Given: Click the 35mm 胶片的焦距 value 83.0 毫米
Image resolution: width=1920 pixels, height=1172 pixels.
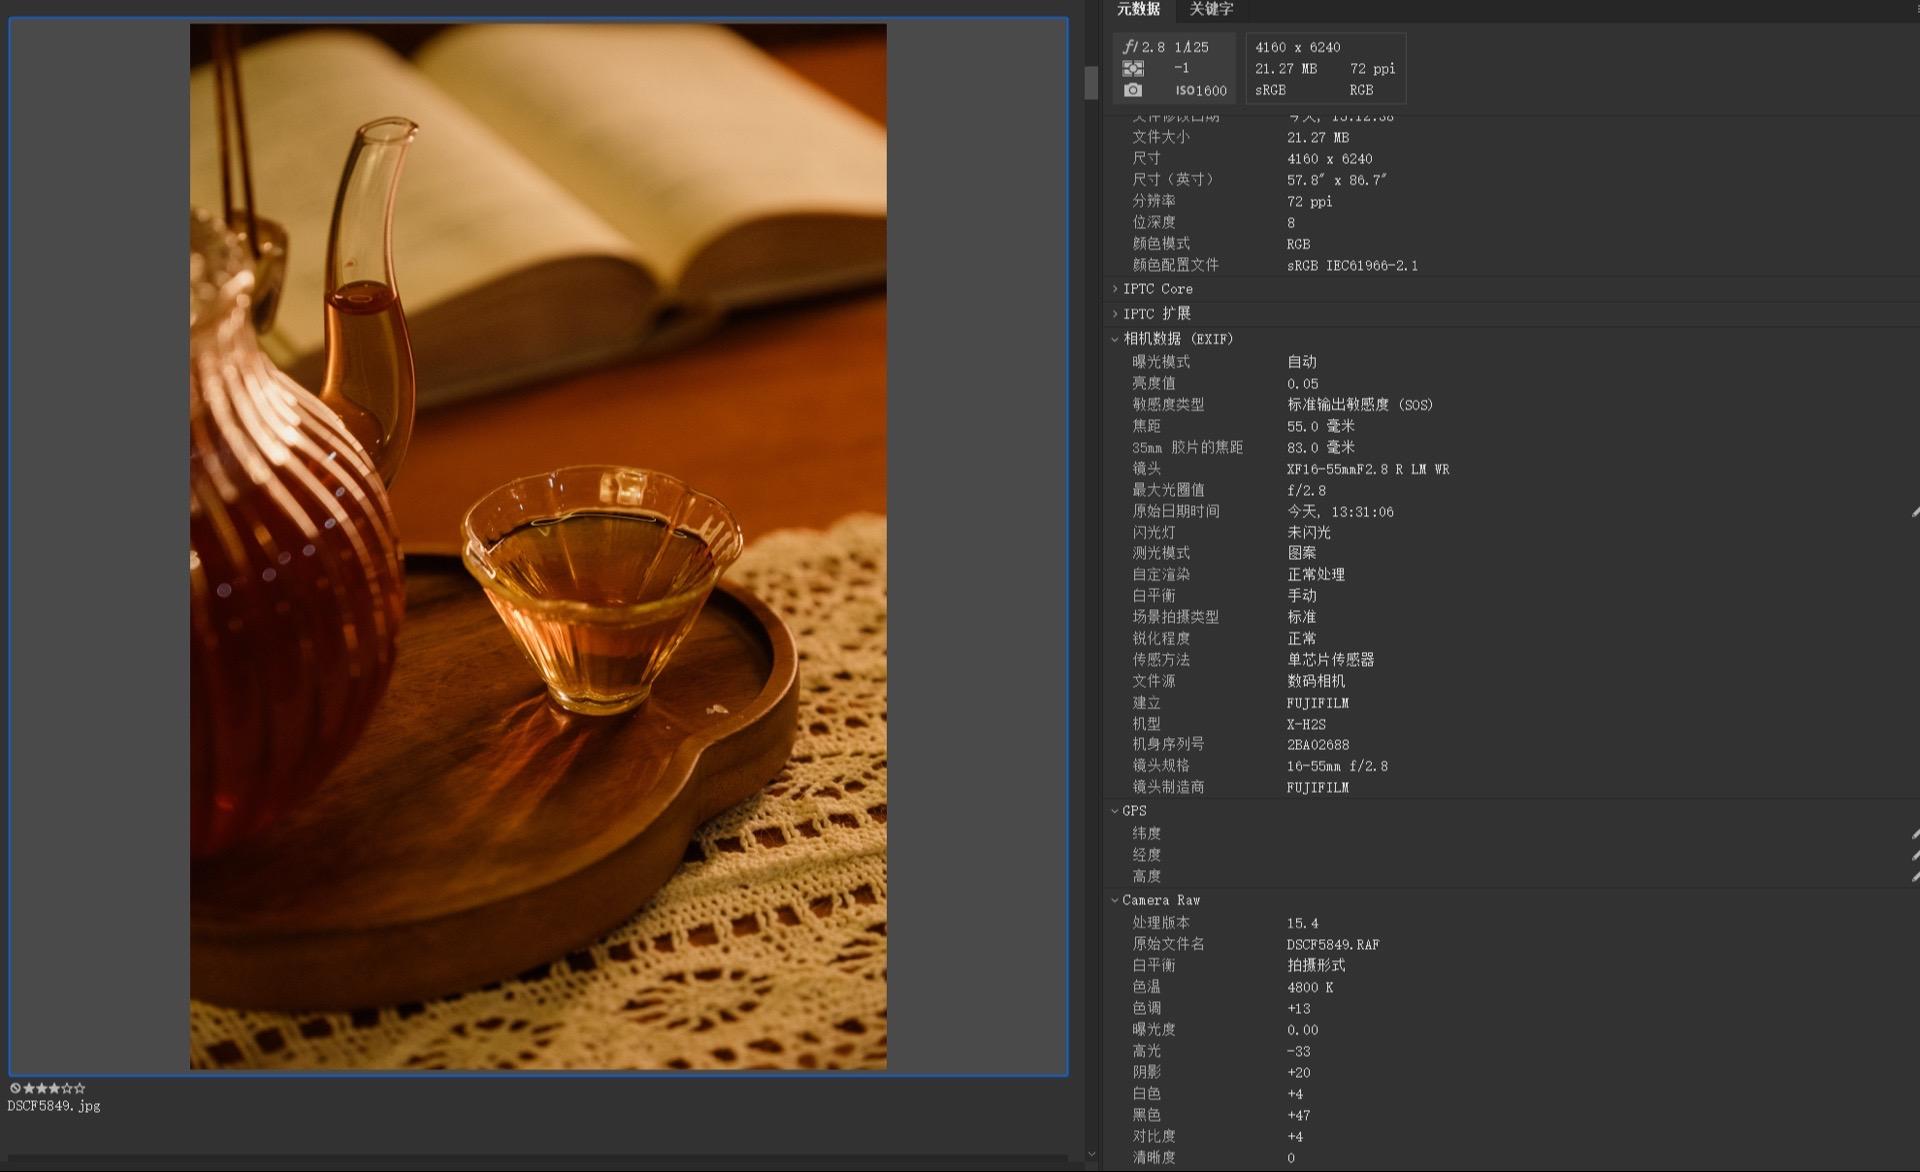Looking at the screenshot, I should click(x=1321, y=447).
